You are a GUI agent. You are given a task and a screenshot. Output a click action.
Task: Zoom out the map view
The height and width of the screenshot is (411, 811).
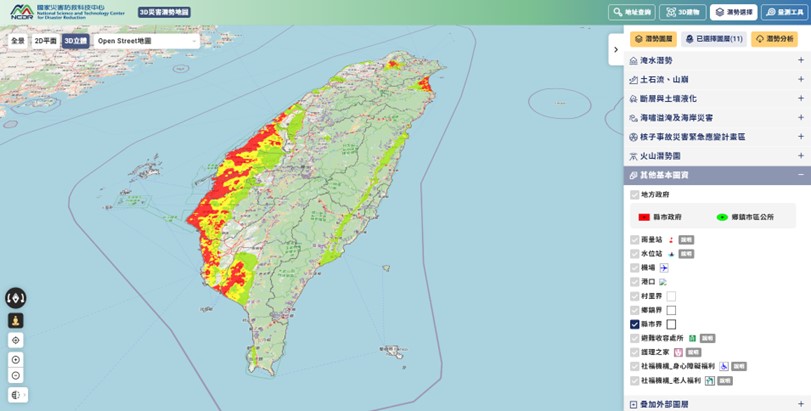[16, 376]
